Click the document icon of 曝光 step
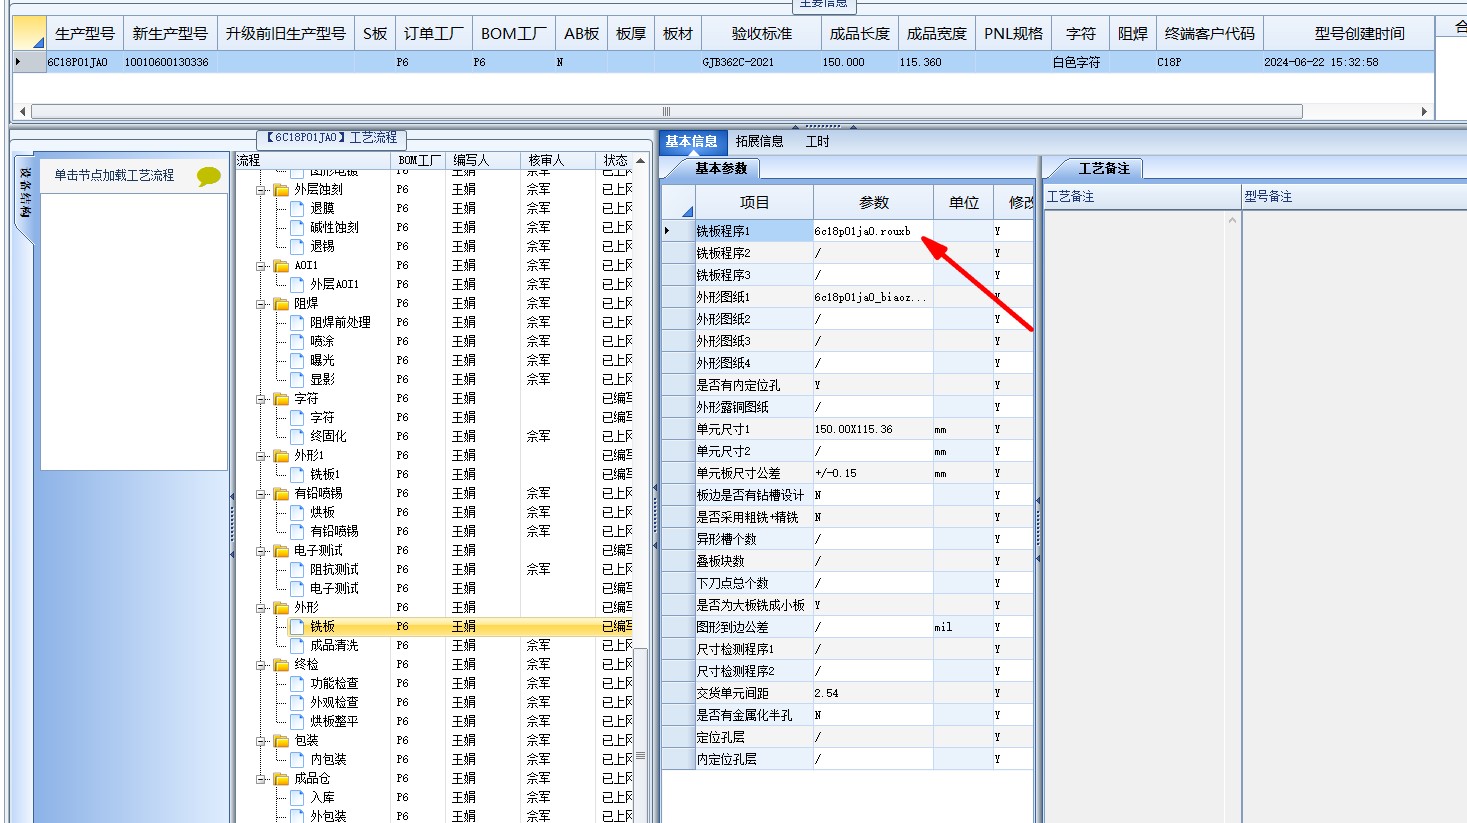1467x823 pixels. tap(297, 360)
